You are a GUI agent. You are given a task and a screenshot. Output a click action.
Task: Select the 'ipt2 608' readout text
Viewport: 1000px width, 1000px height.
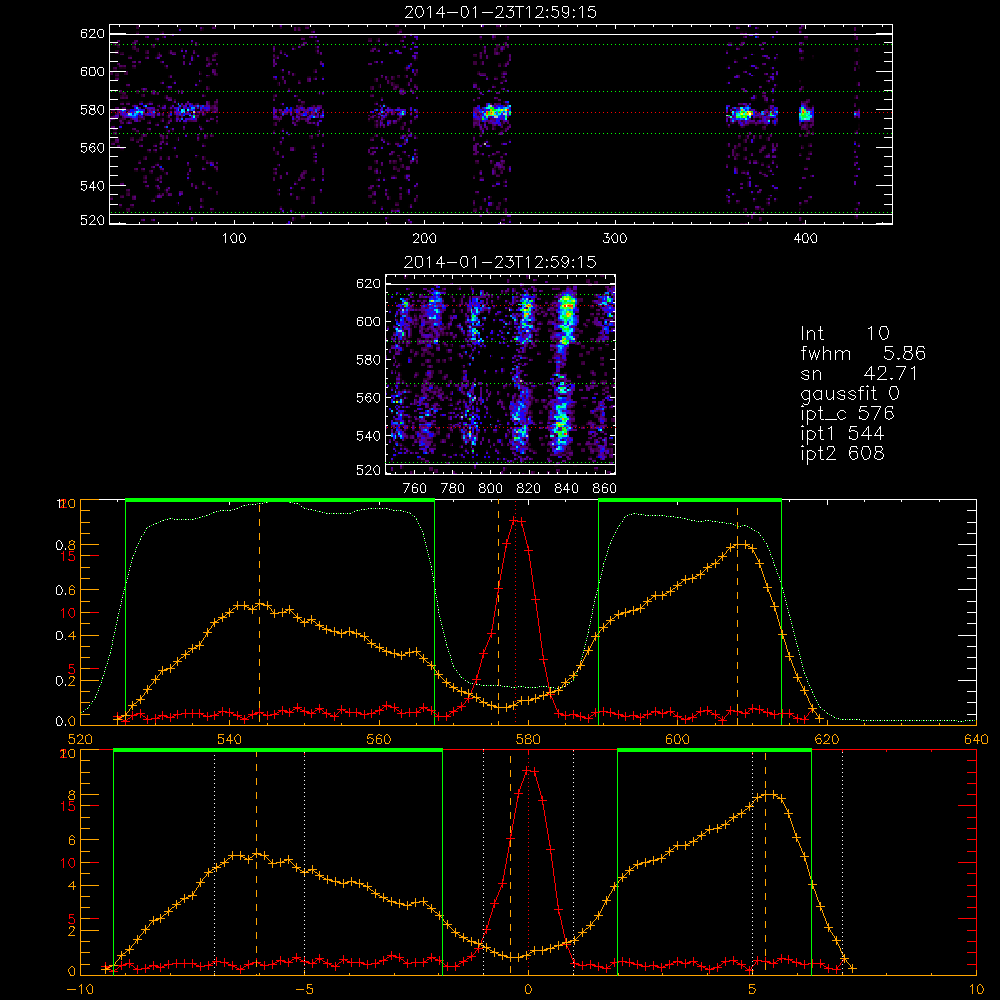pos(842,453)
